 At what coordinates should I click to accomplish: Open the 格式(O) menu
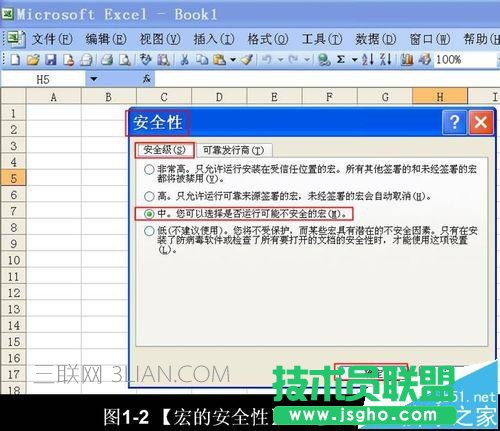(x=268, y=39)
